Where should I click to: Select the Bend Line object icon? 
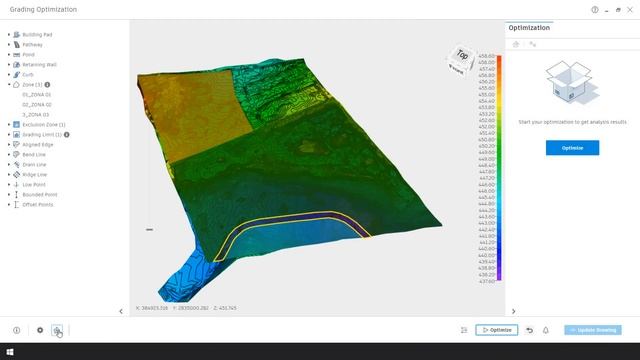pos(17,154)
